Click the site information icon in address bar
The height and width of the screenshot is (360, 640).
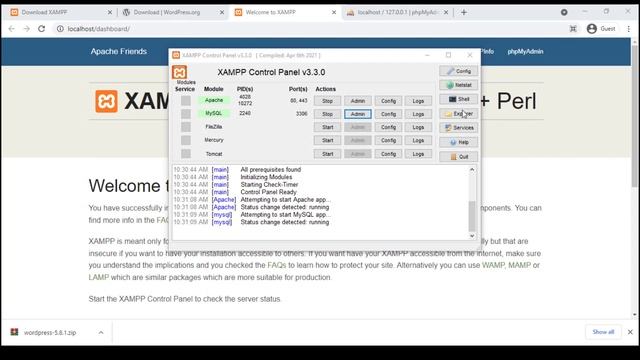(x=60, y=29)
